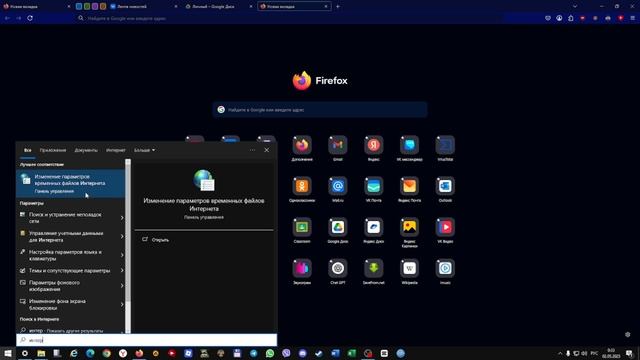
Task: Expand 'Изменение фона экрана блокировки' arrow
Action: 122,304
